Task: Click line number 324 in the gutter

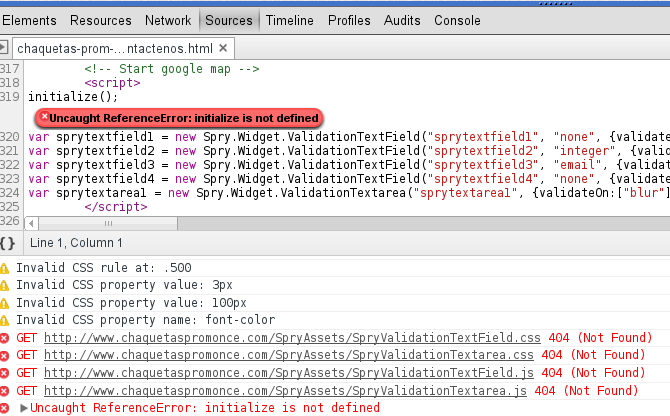Action: (10, 193)
